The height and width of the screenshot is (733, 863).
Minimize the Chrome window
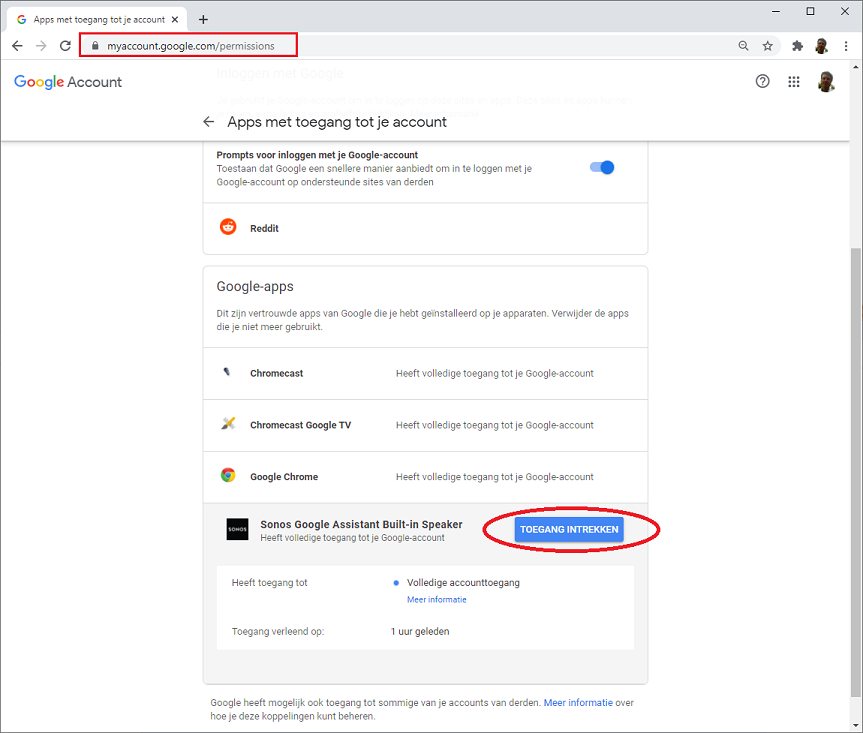point(776,11)
